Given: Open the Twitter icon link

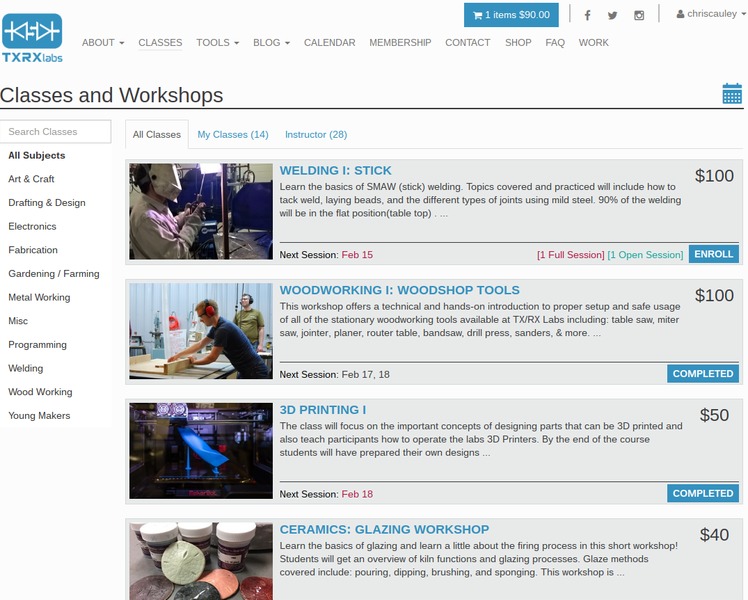Looking at the screenshot, I should point(612,15).
